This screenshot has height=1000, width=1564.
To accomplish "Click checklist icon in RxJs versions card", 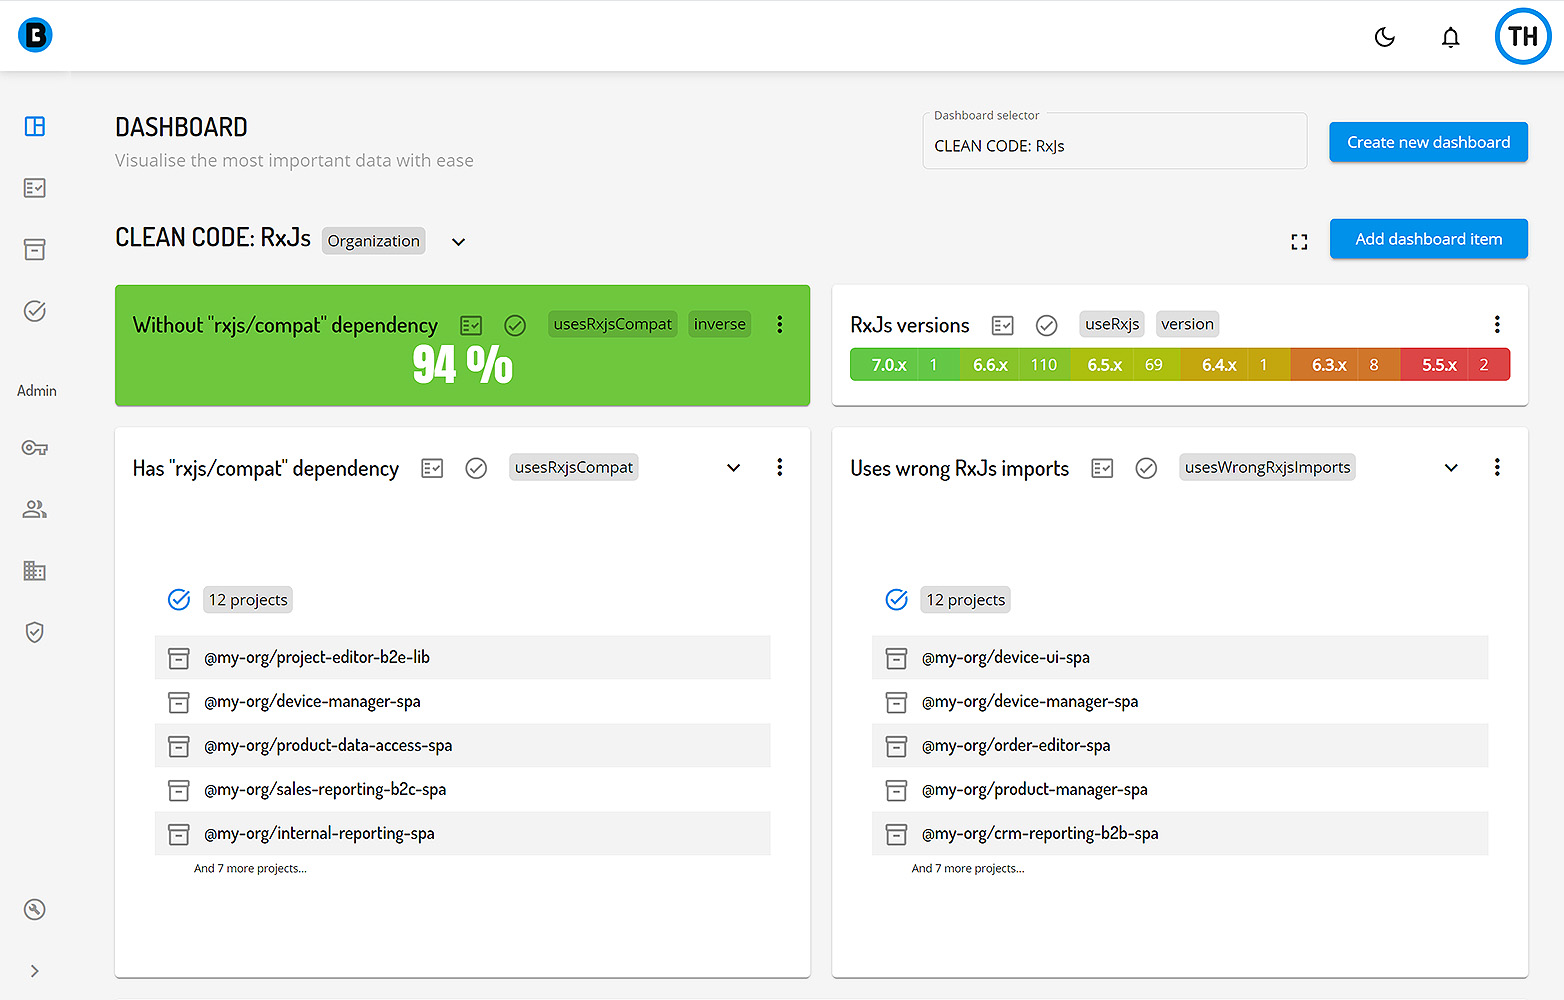I will 1003,325.
